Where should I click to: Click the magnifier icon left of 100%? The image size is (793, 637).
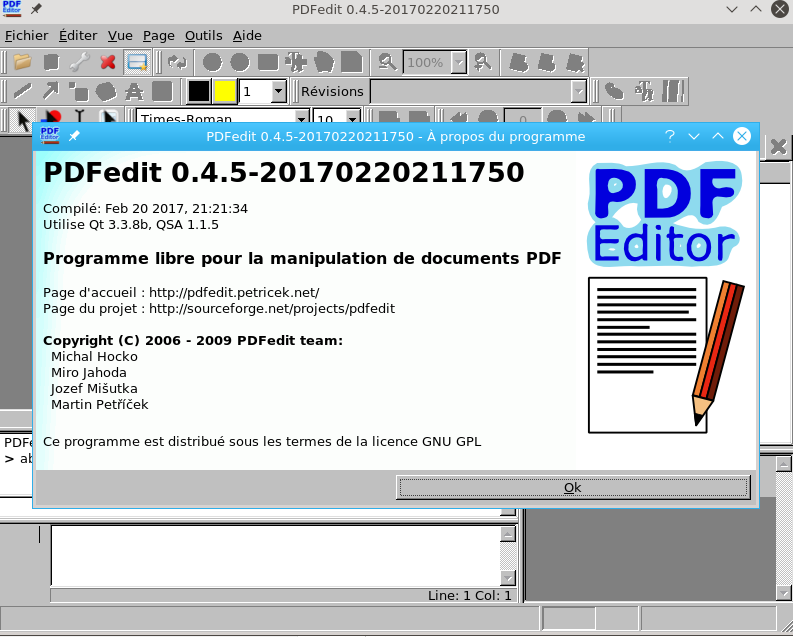[387, 62]
